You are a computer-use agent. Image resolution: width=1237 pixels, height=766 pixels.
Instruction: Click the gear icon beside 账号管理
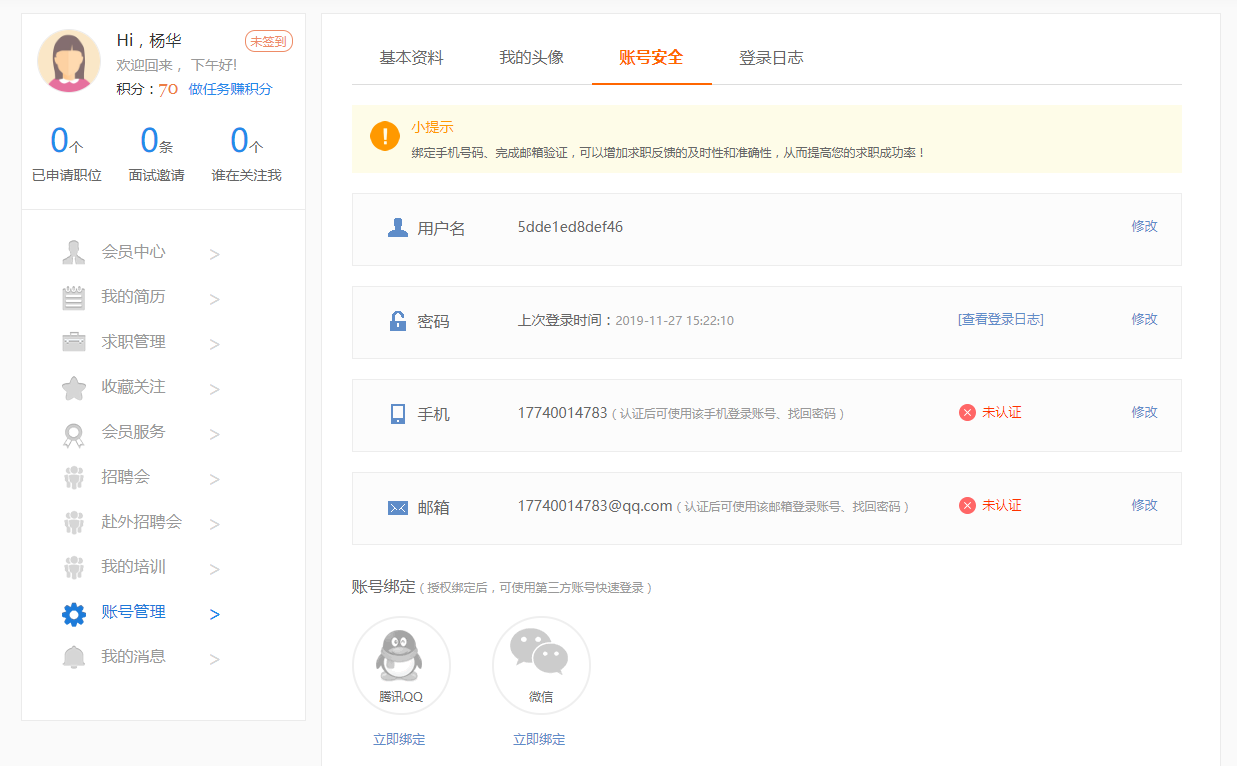tap(74, 614)
